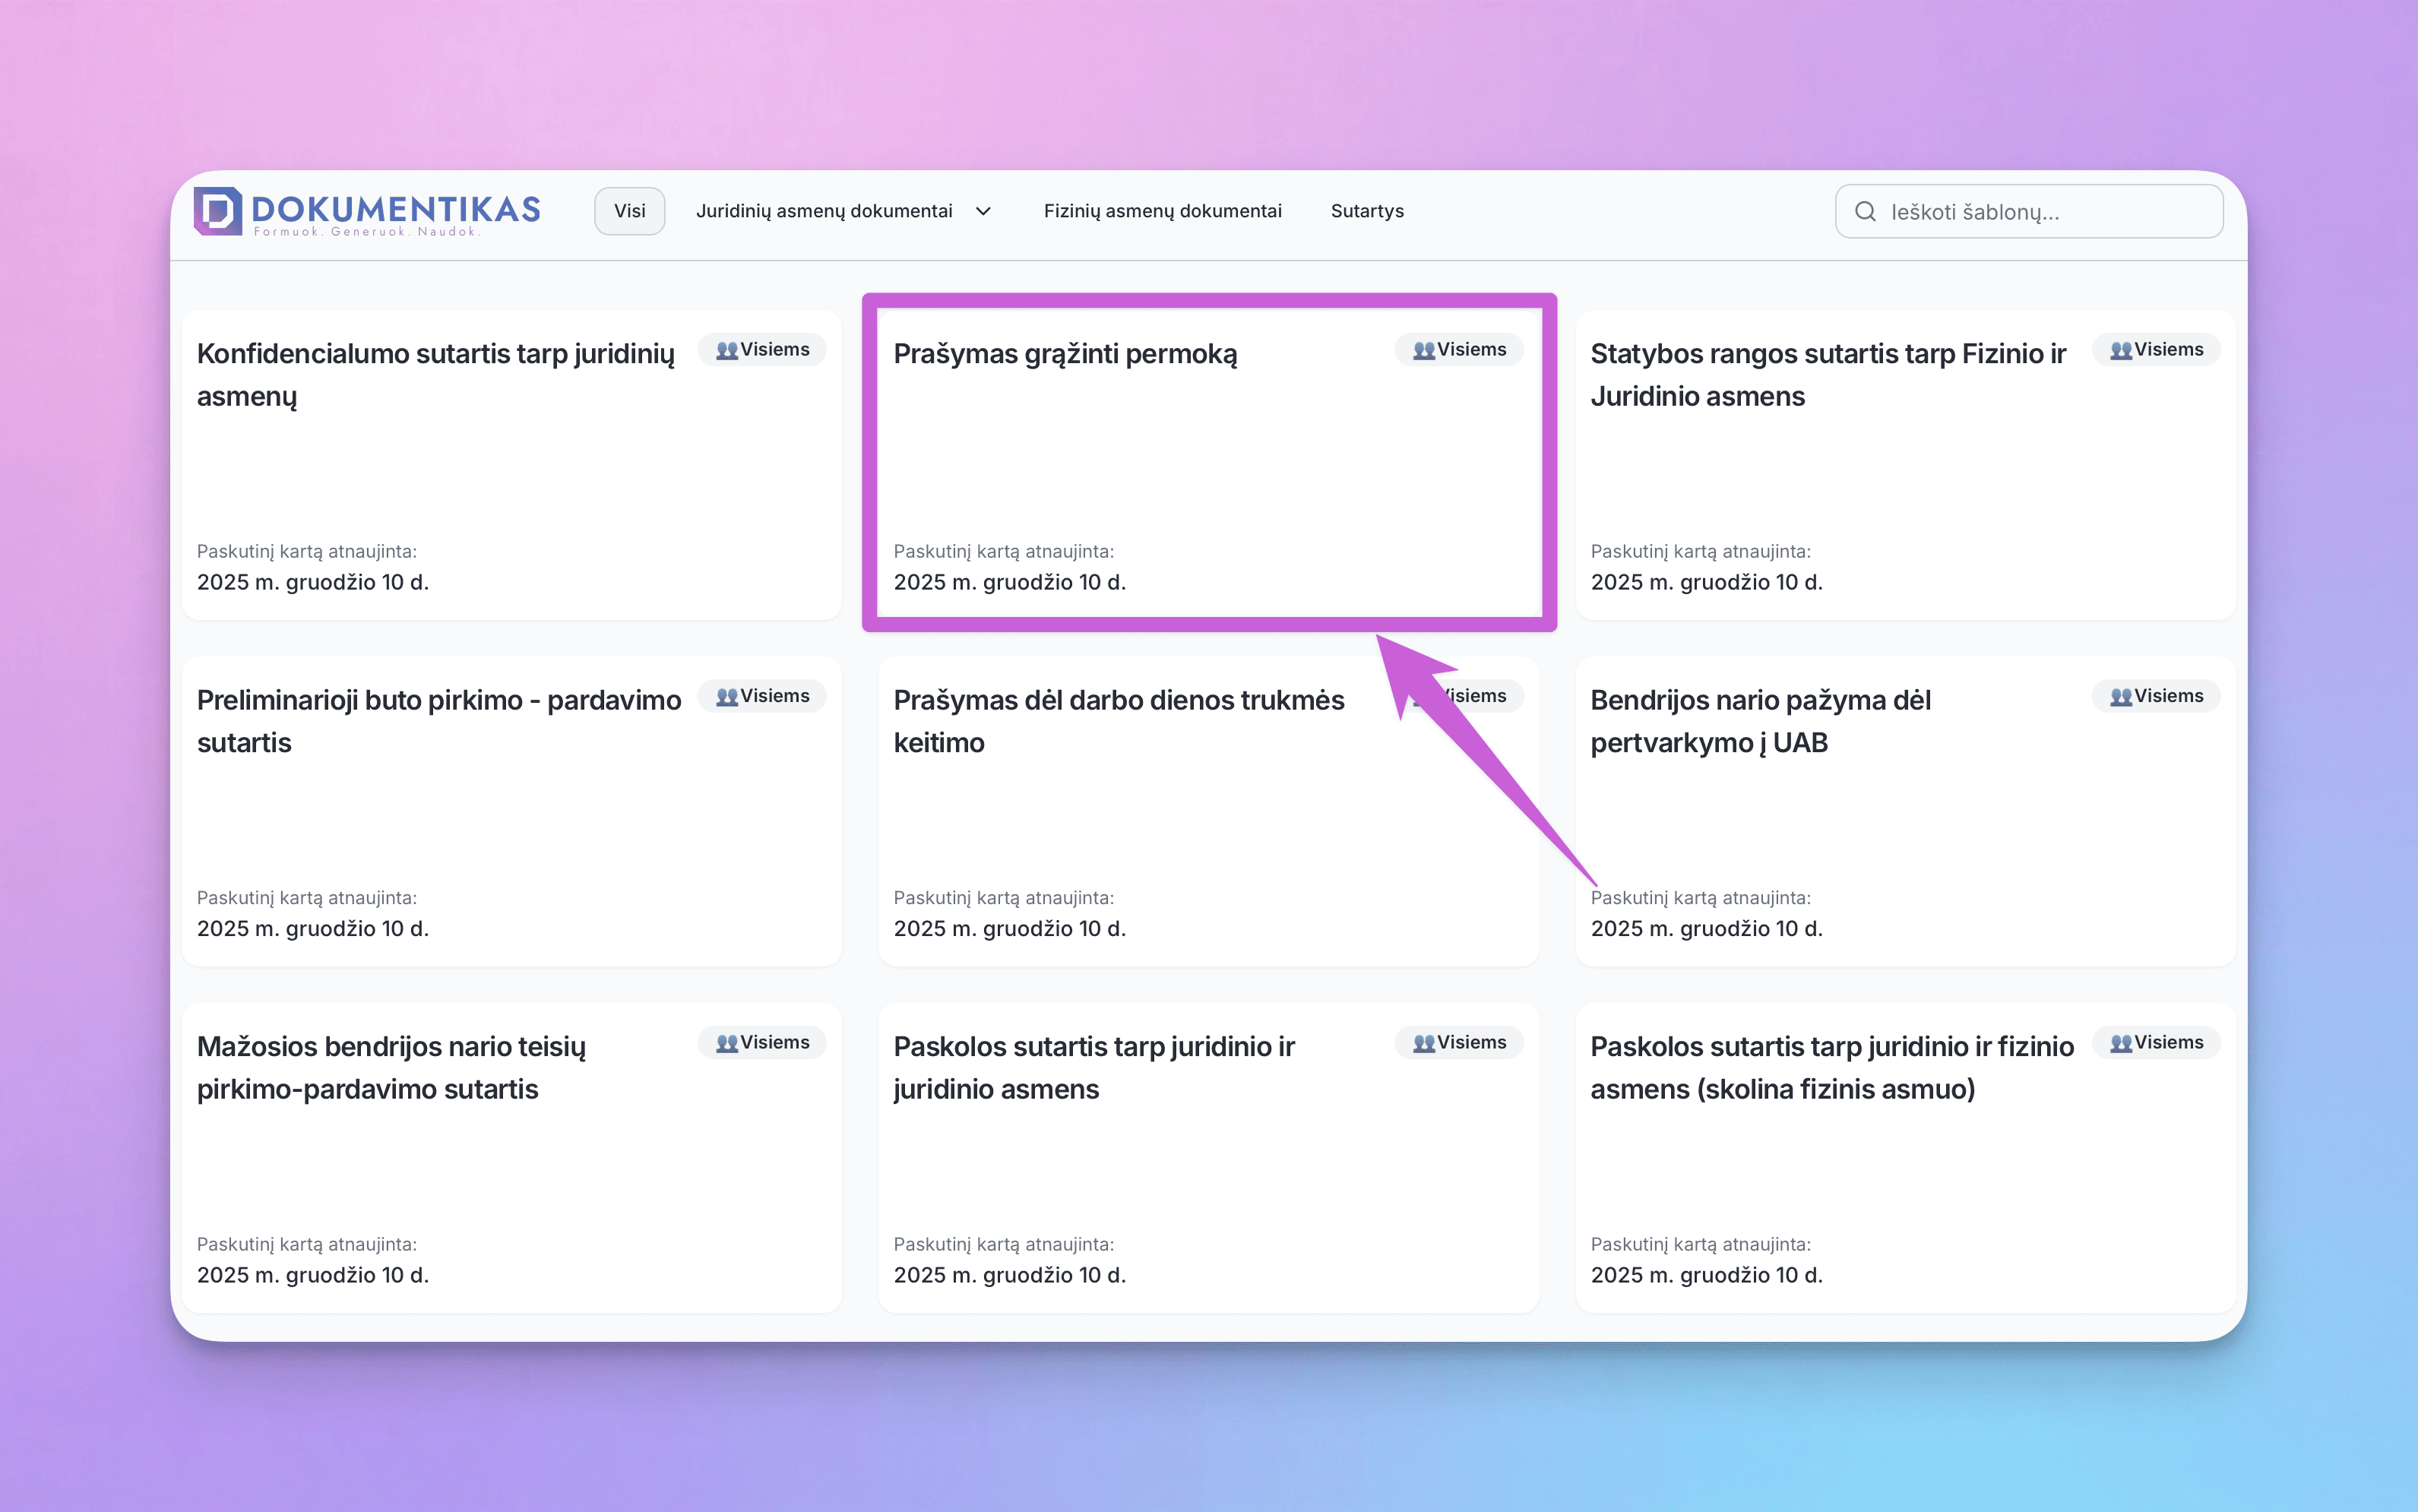The height and width of the screenshot is (1512, 2418).
Task: Click Visiems badge on Paskolos sutartis skolina fizinis
Action: [2157, 1042]
